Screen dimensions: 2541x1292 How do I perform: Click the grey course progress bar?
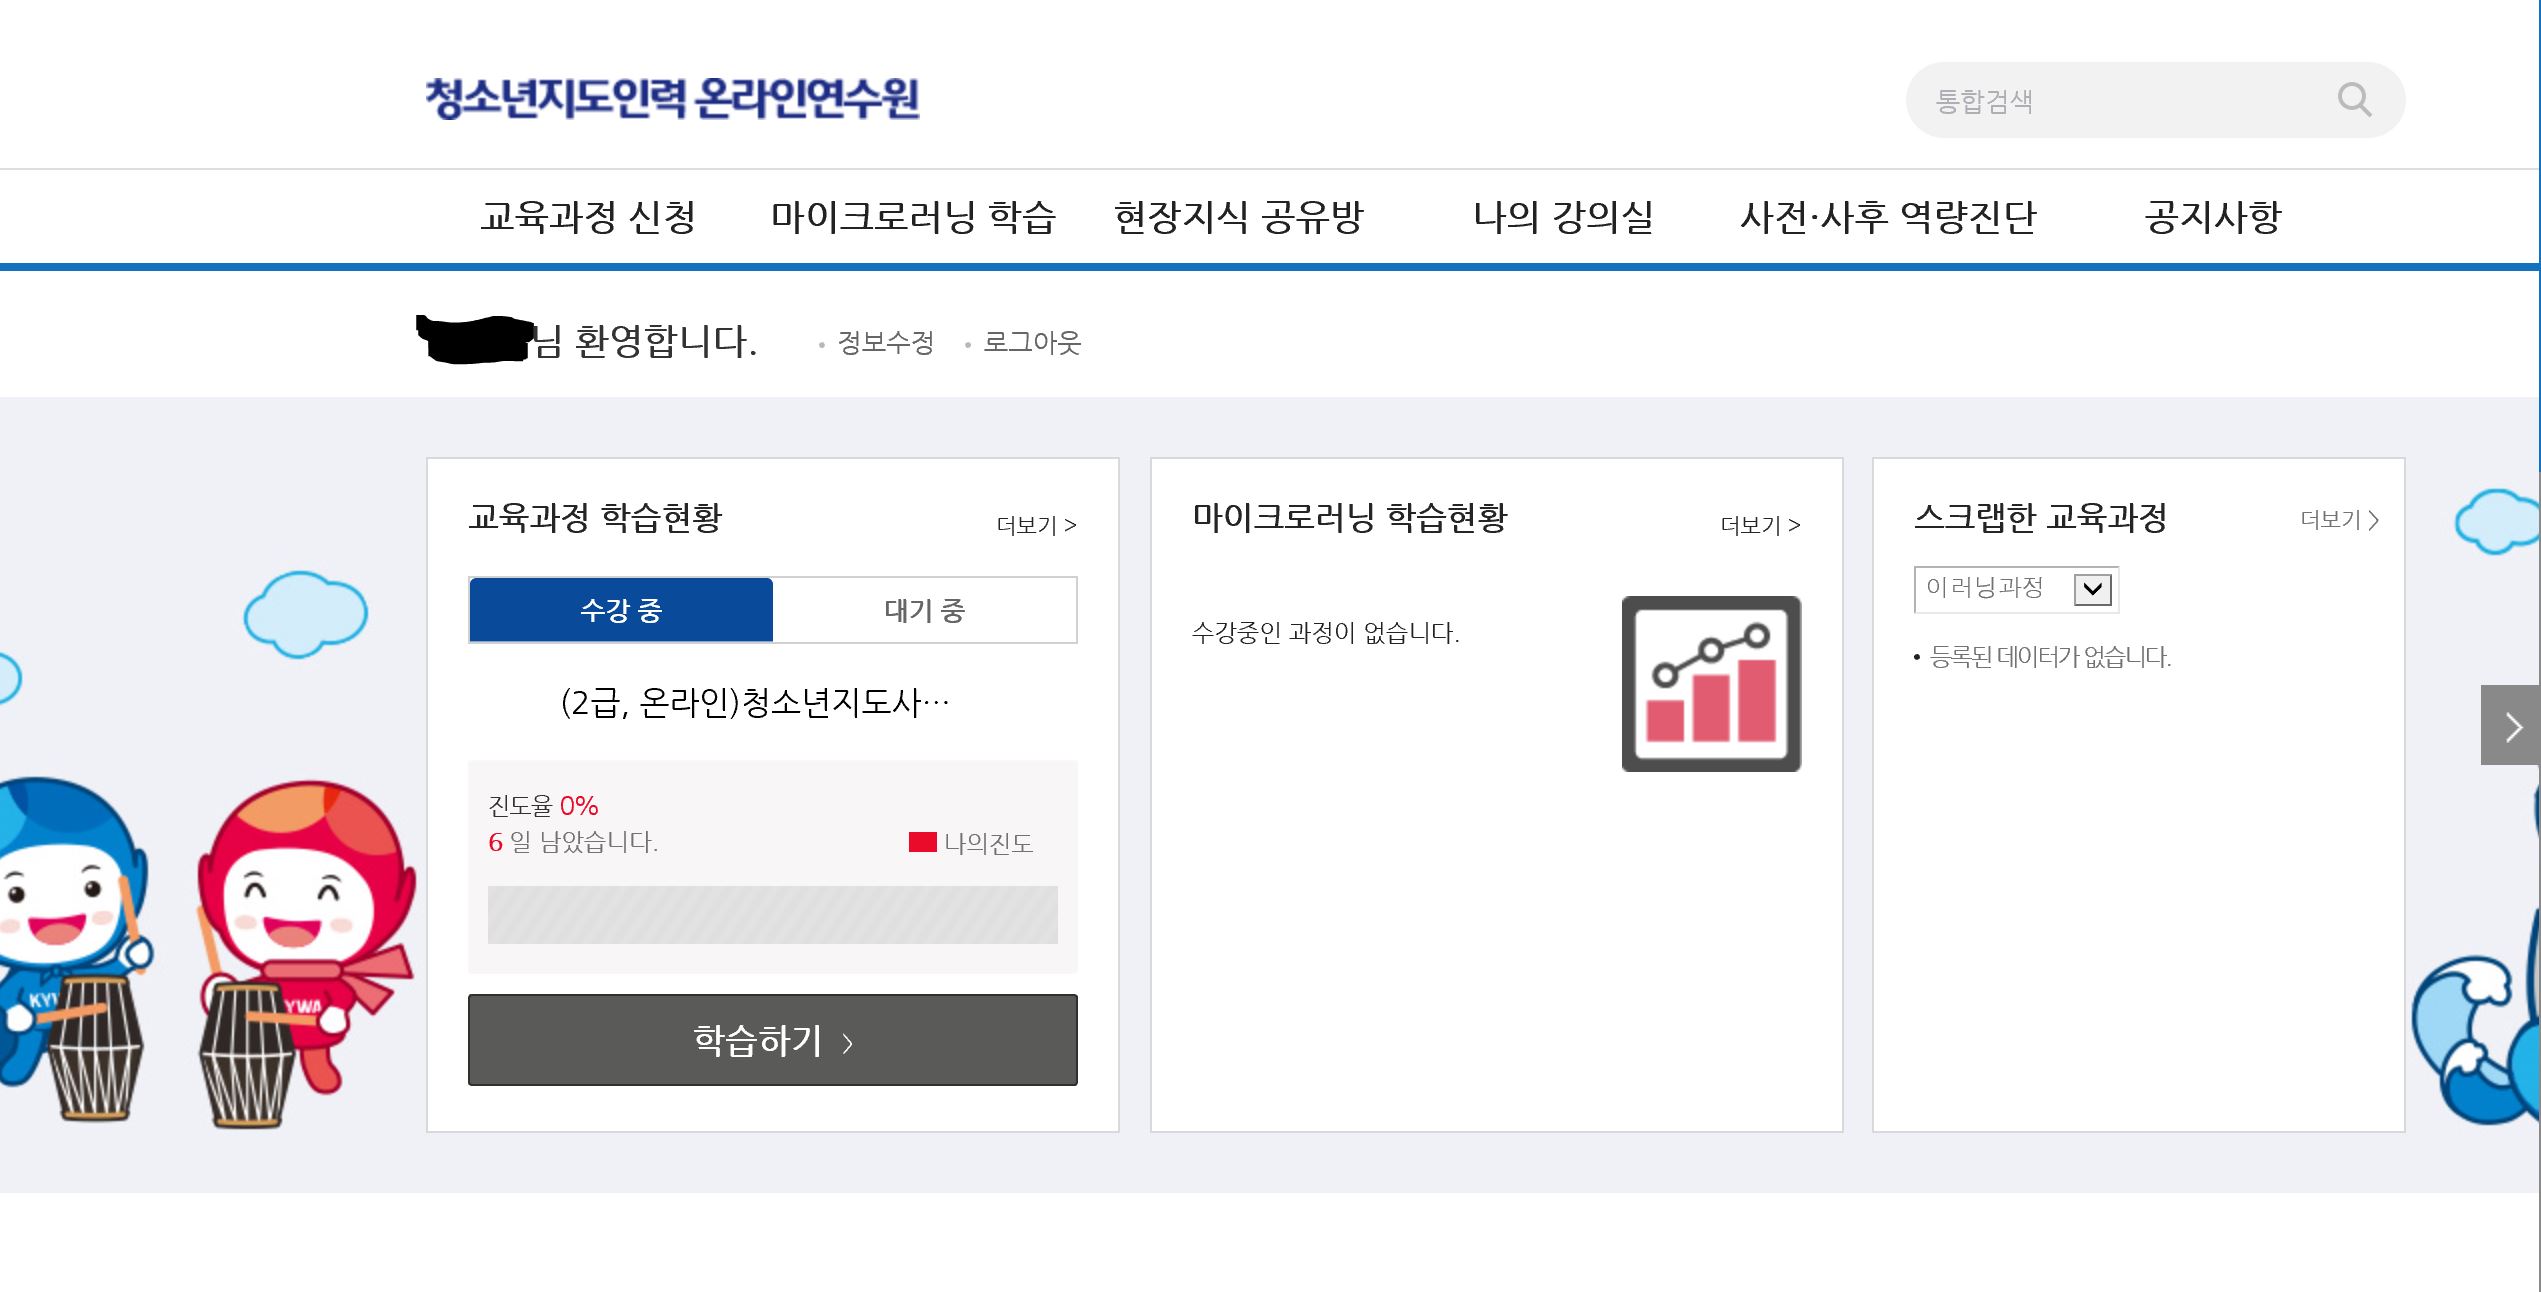(x=772, y=915)
